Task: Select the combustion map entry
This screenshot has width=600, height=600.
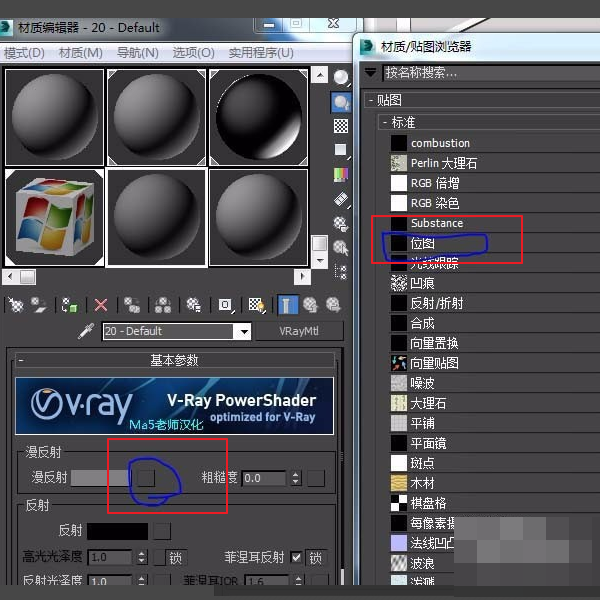Action: [494, 143]
